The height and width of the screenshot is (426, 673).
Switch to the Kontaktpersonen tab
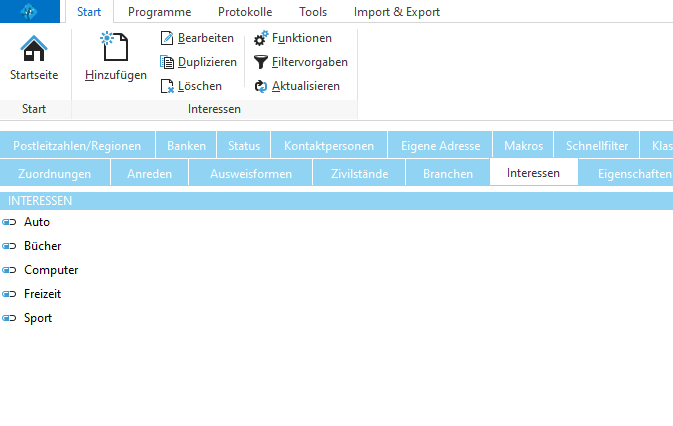click(x=329, y=145)
